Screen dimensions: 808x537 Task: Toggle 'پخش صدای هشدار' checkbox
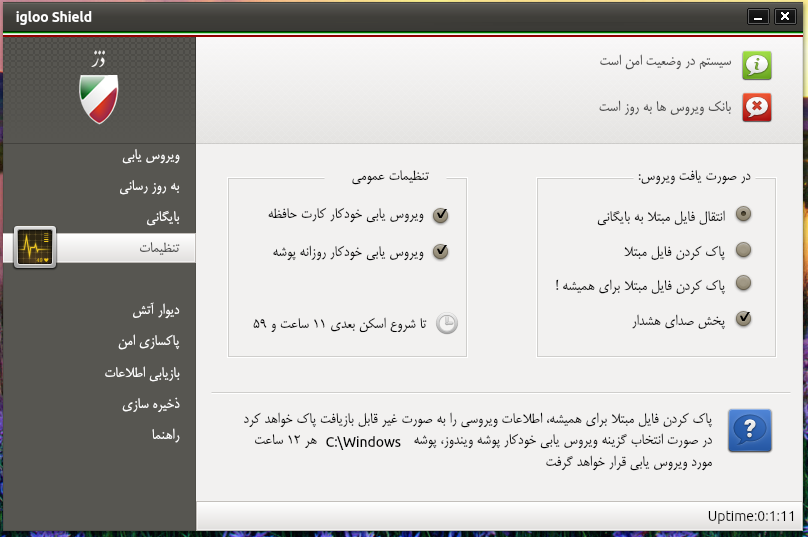[x=743, y=318]
